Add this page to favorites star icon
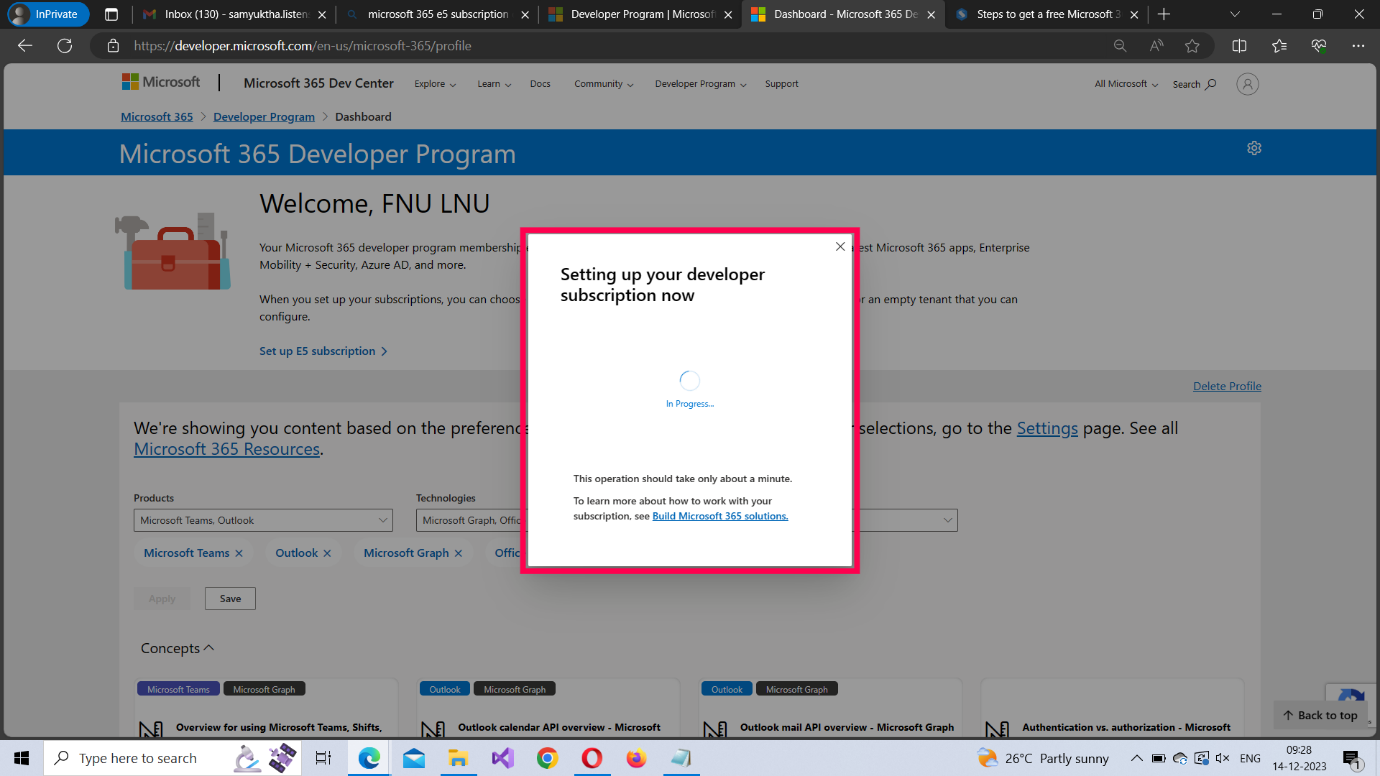Viewport: 1380px width, 776px height. [1192, 46]
